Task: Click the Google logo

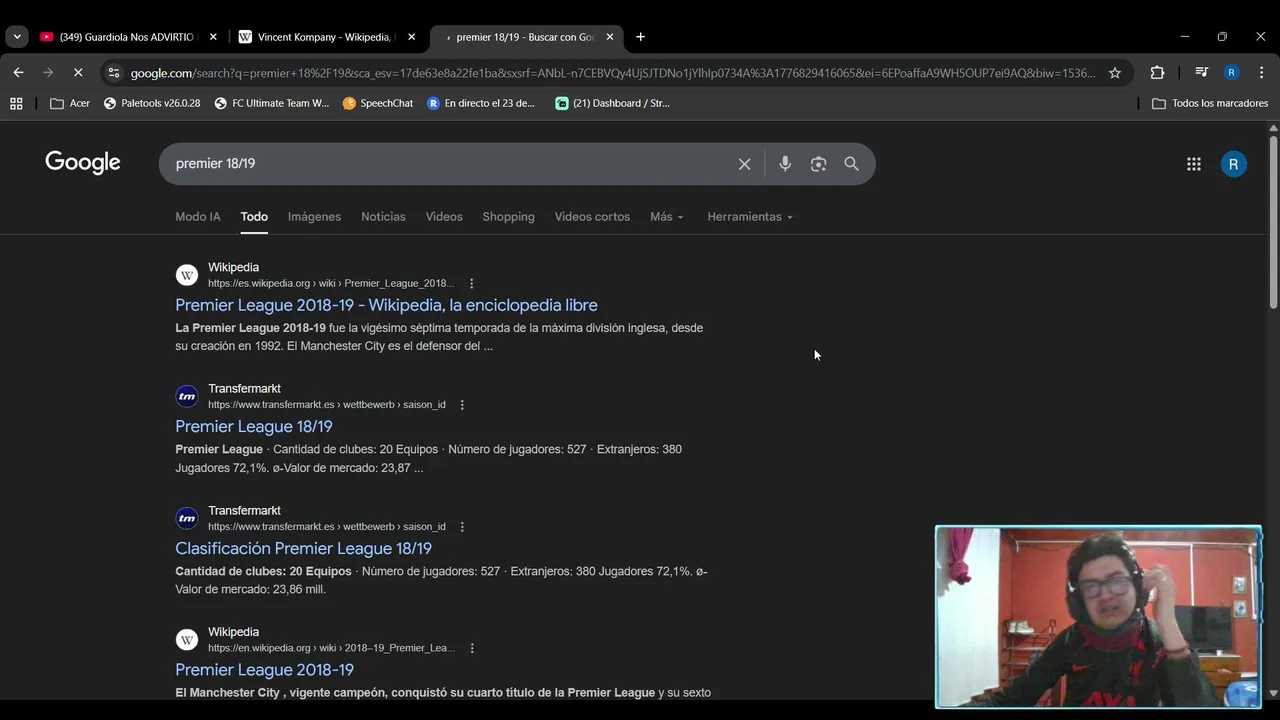Action: click(83, 163)
